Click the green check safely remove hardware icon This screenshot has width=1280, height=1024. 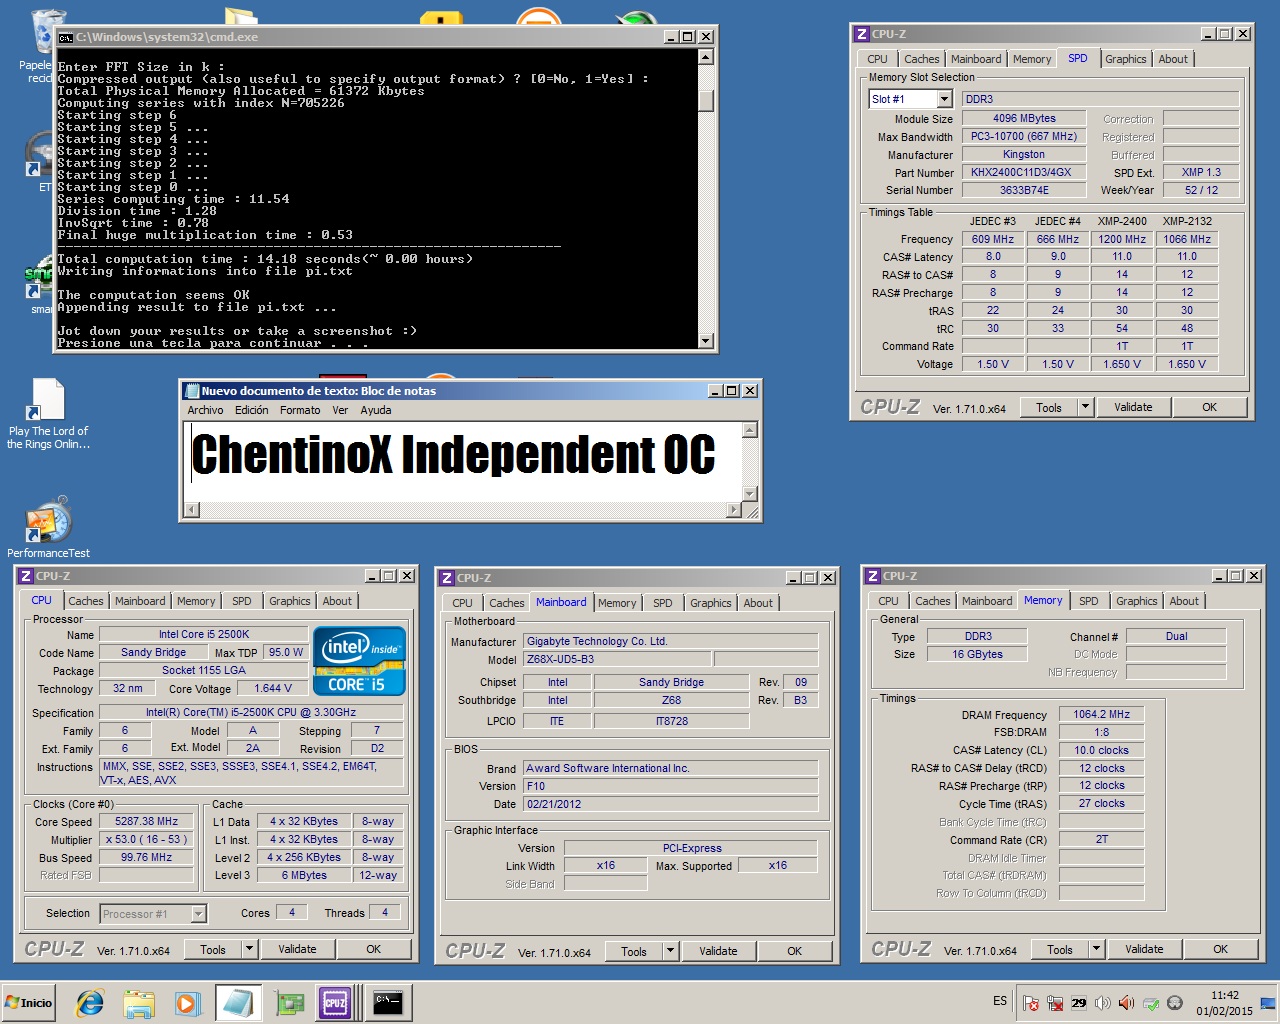(1151, 1002)
